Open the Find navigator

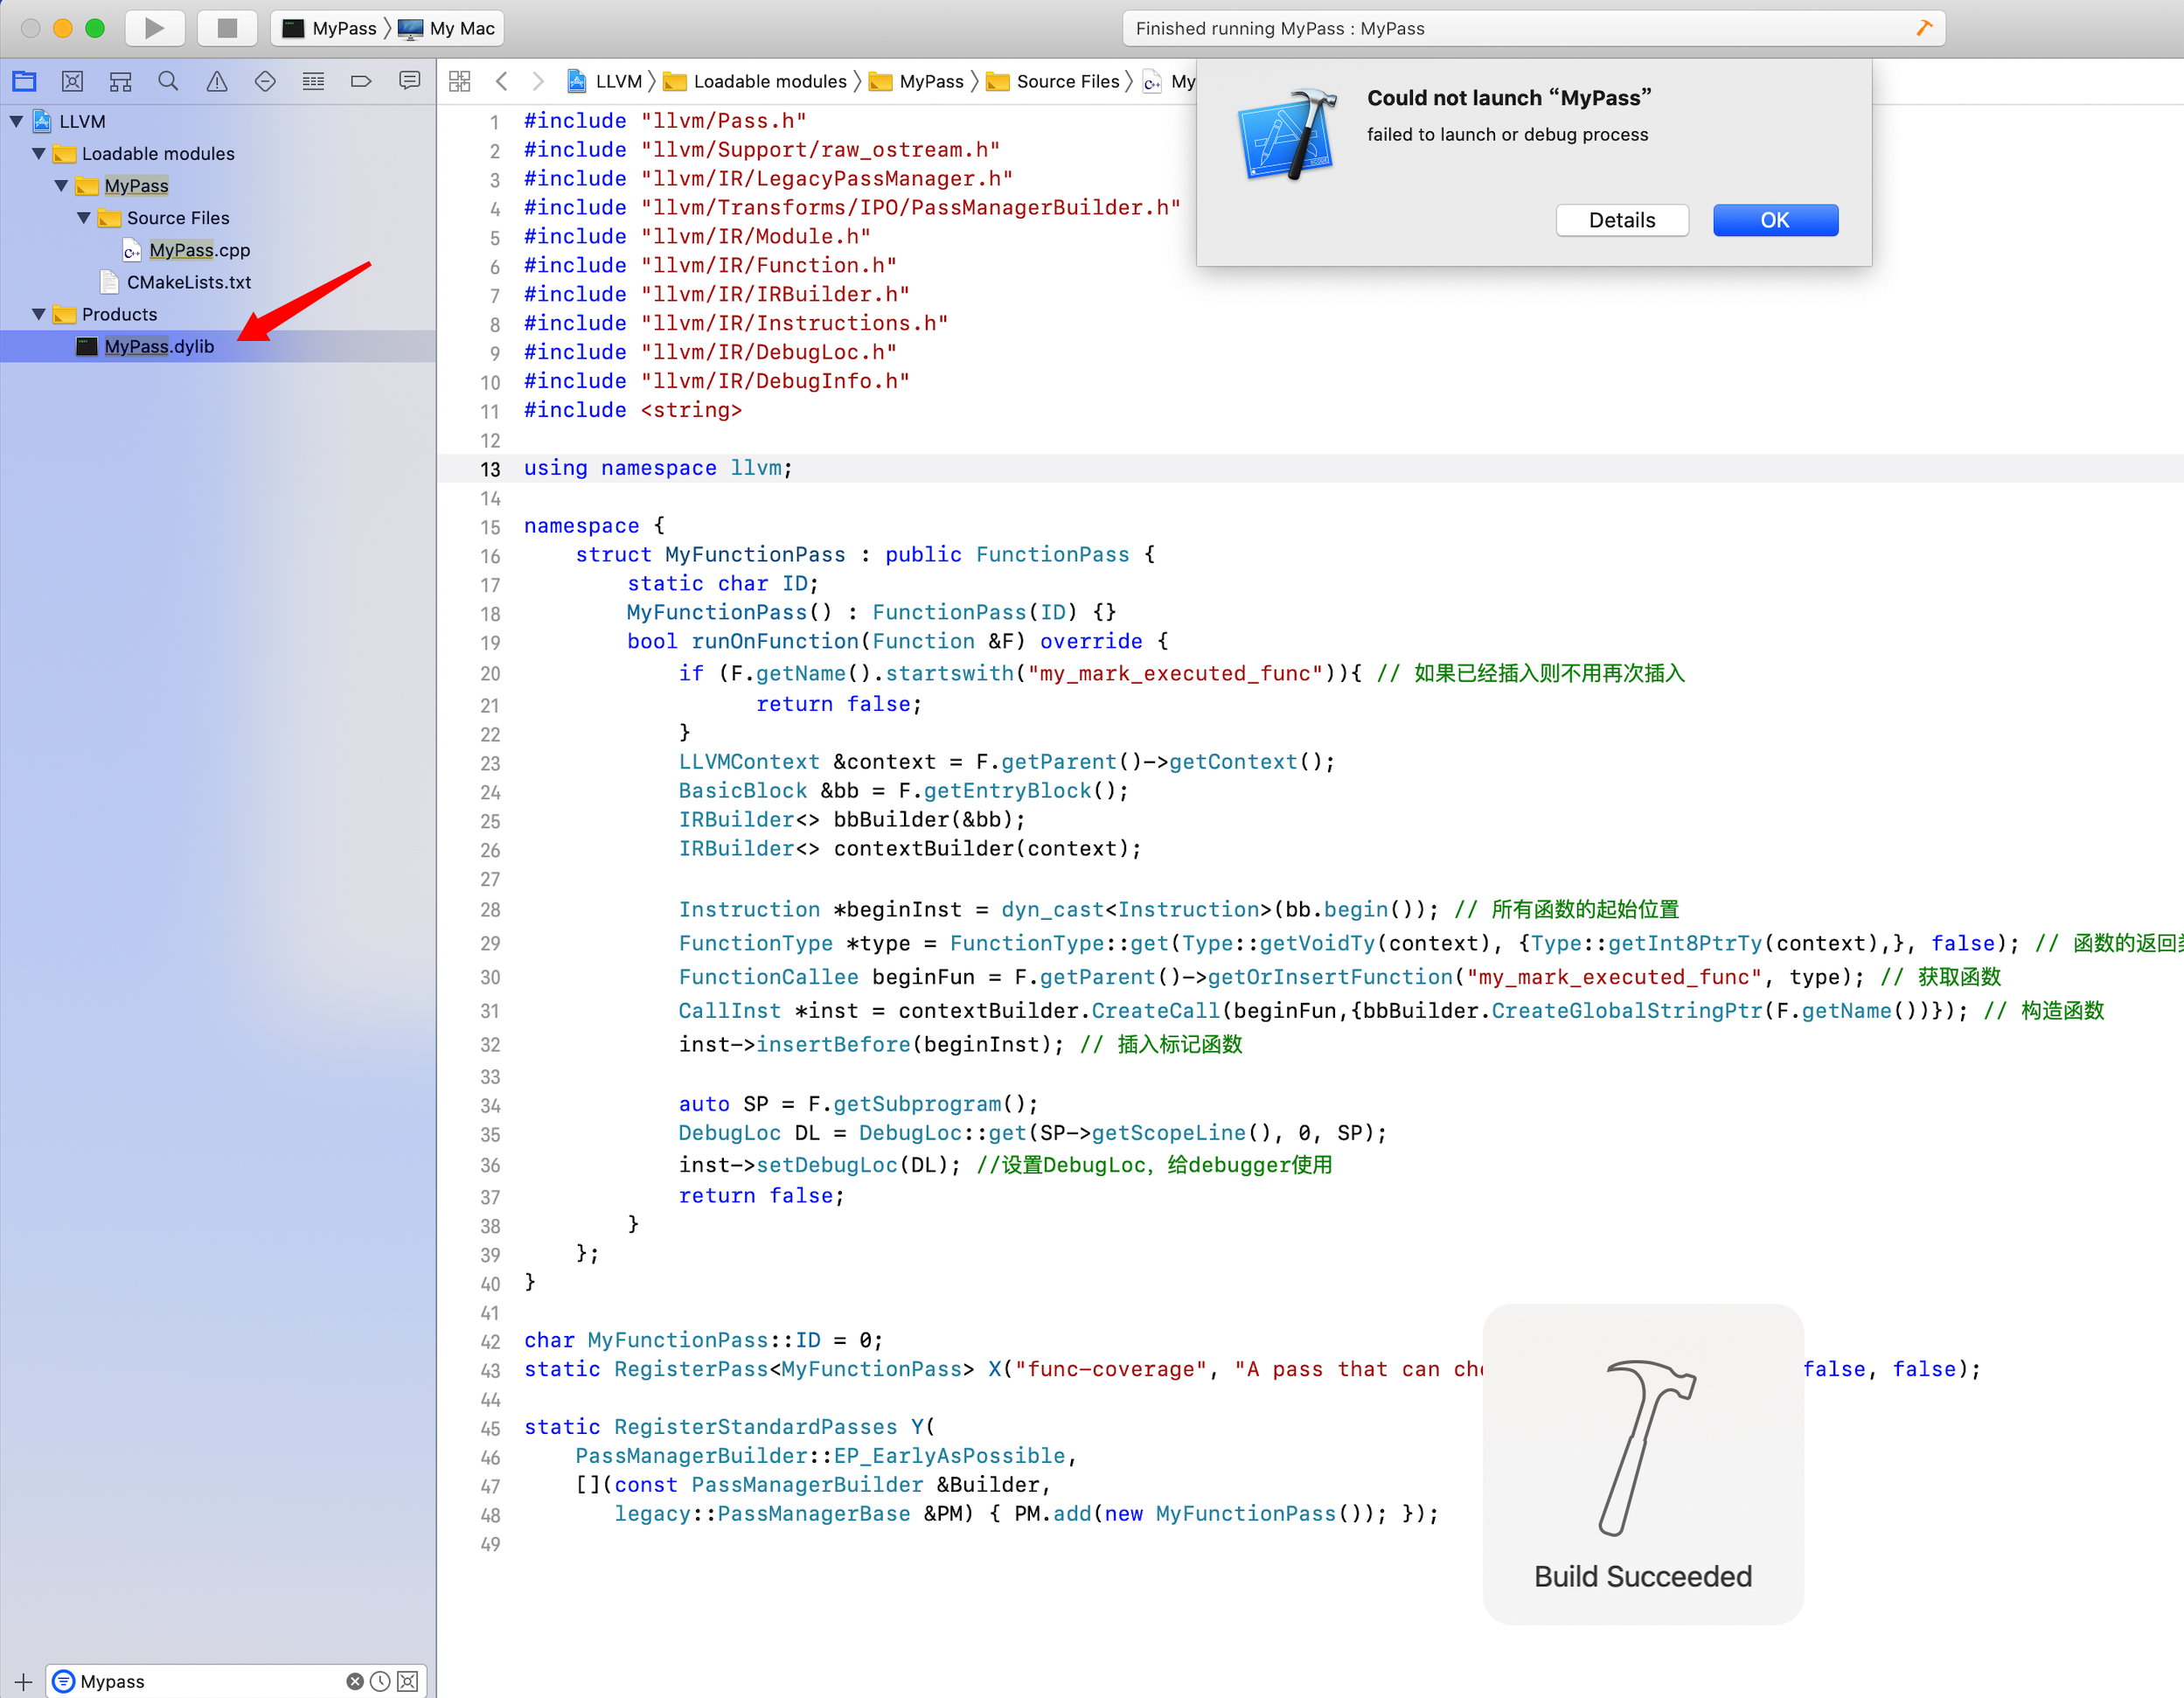pyautogui.click(x=168, y=81)
